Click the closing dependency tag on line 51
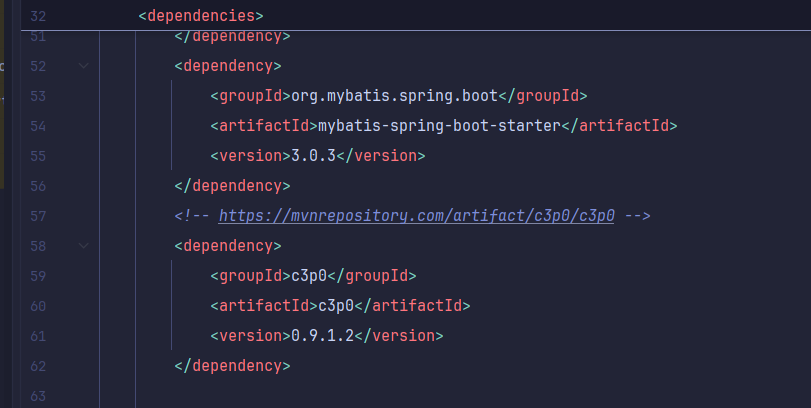Image resolution: width=811 pixels, height=408 pixels. [232, 37]
